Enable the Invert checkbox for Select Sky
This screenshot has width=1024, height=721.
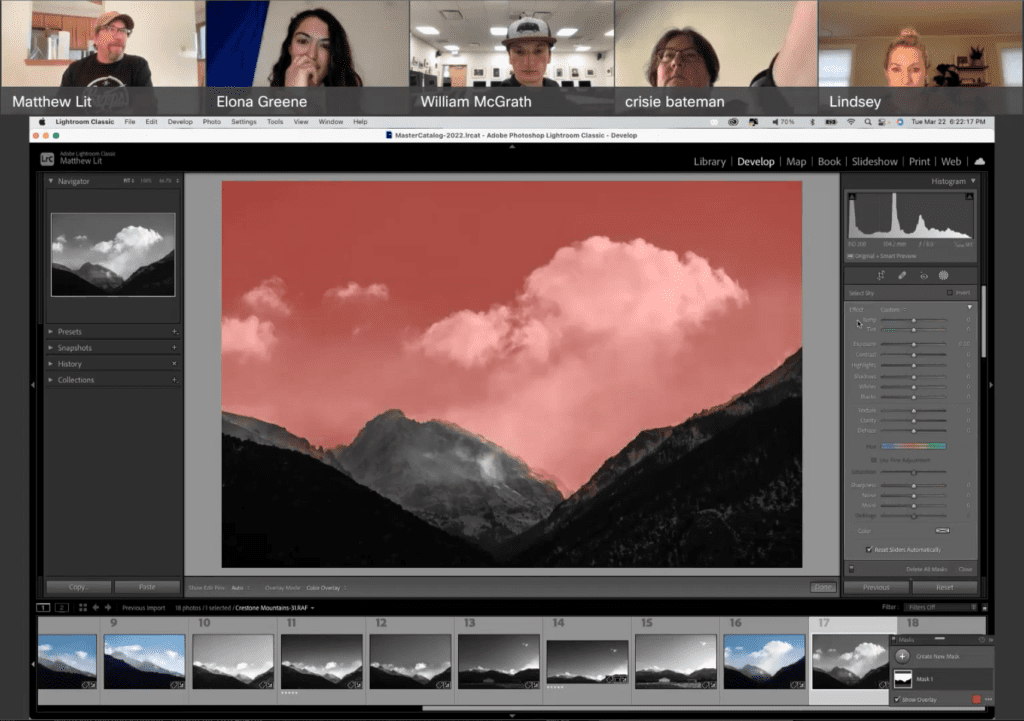(x=950, y=293)
